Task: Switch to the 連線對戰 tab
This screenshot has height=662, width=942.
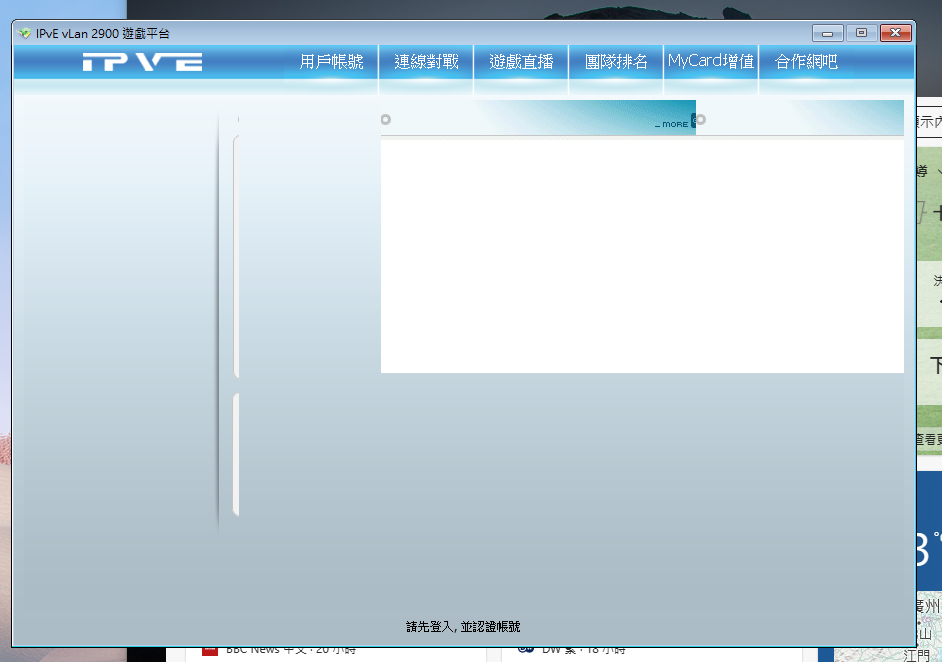Action: tap(426, 62)
